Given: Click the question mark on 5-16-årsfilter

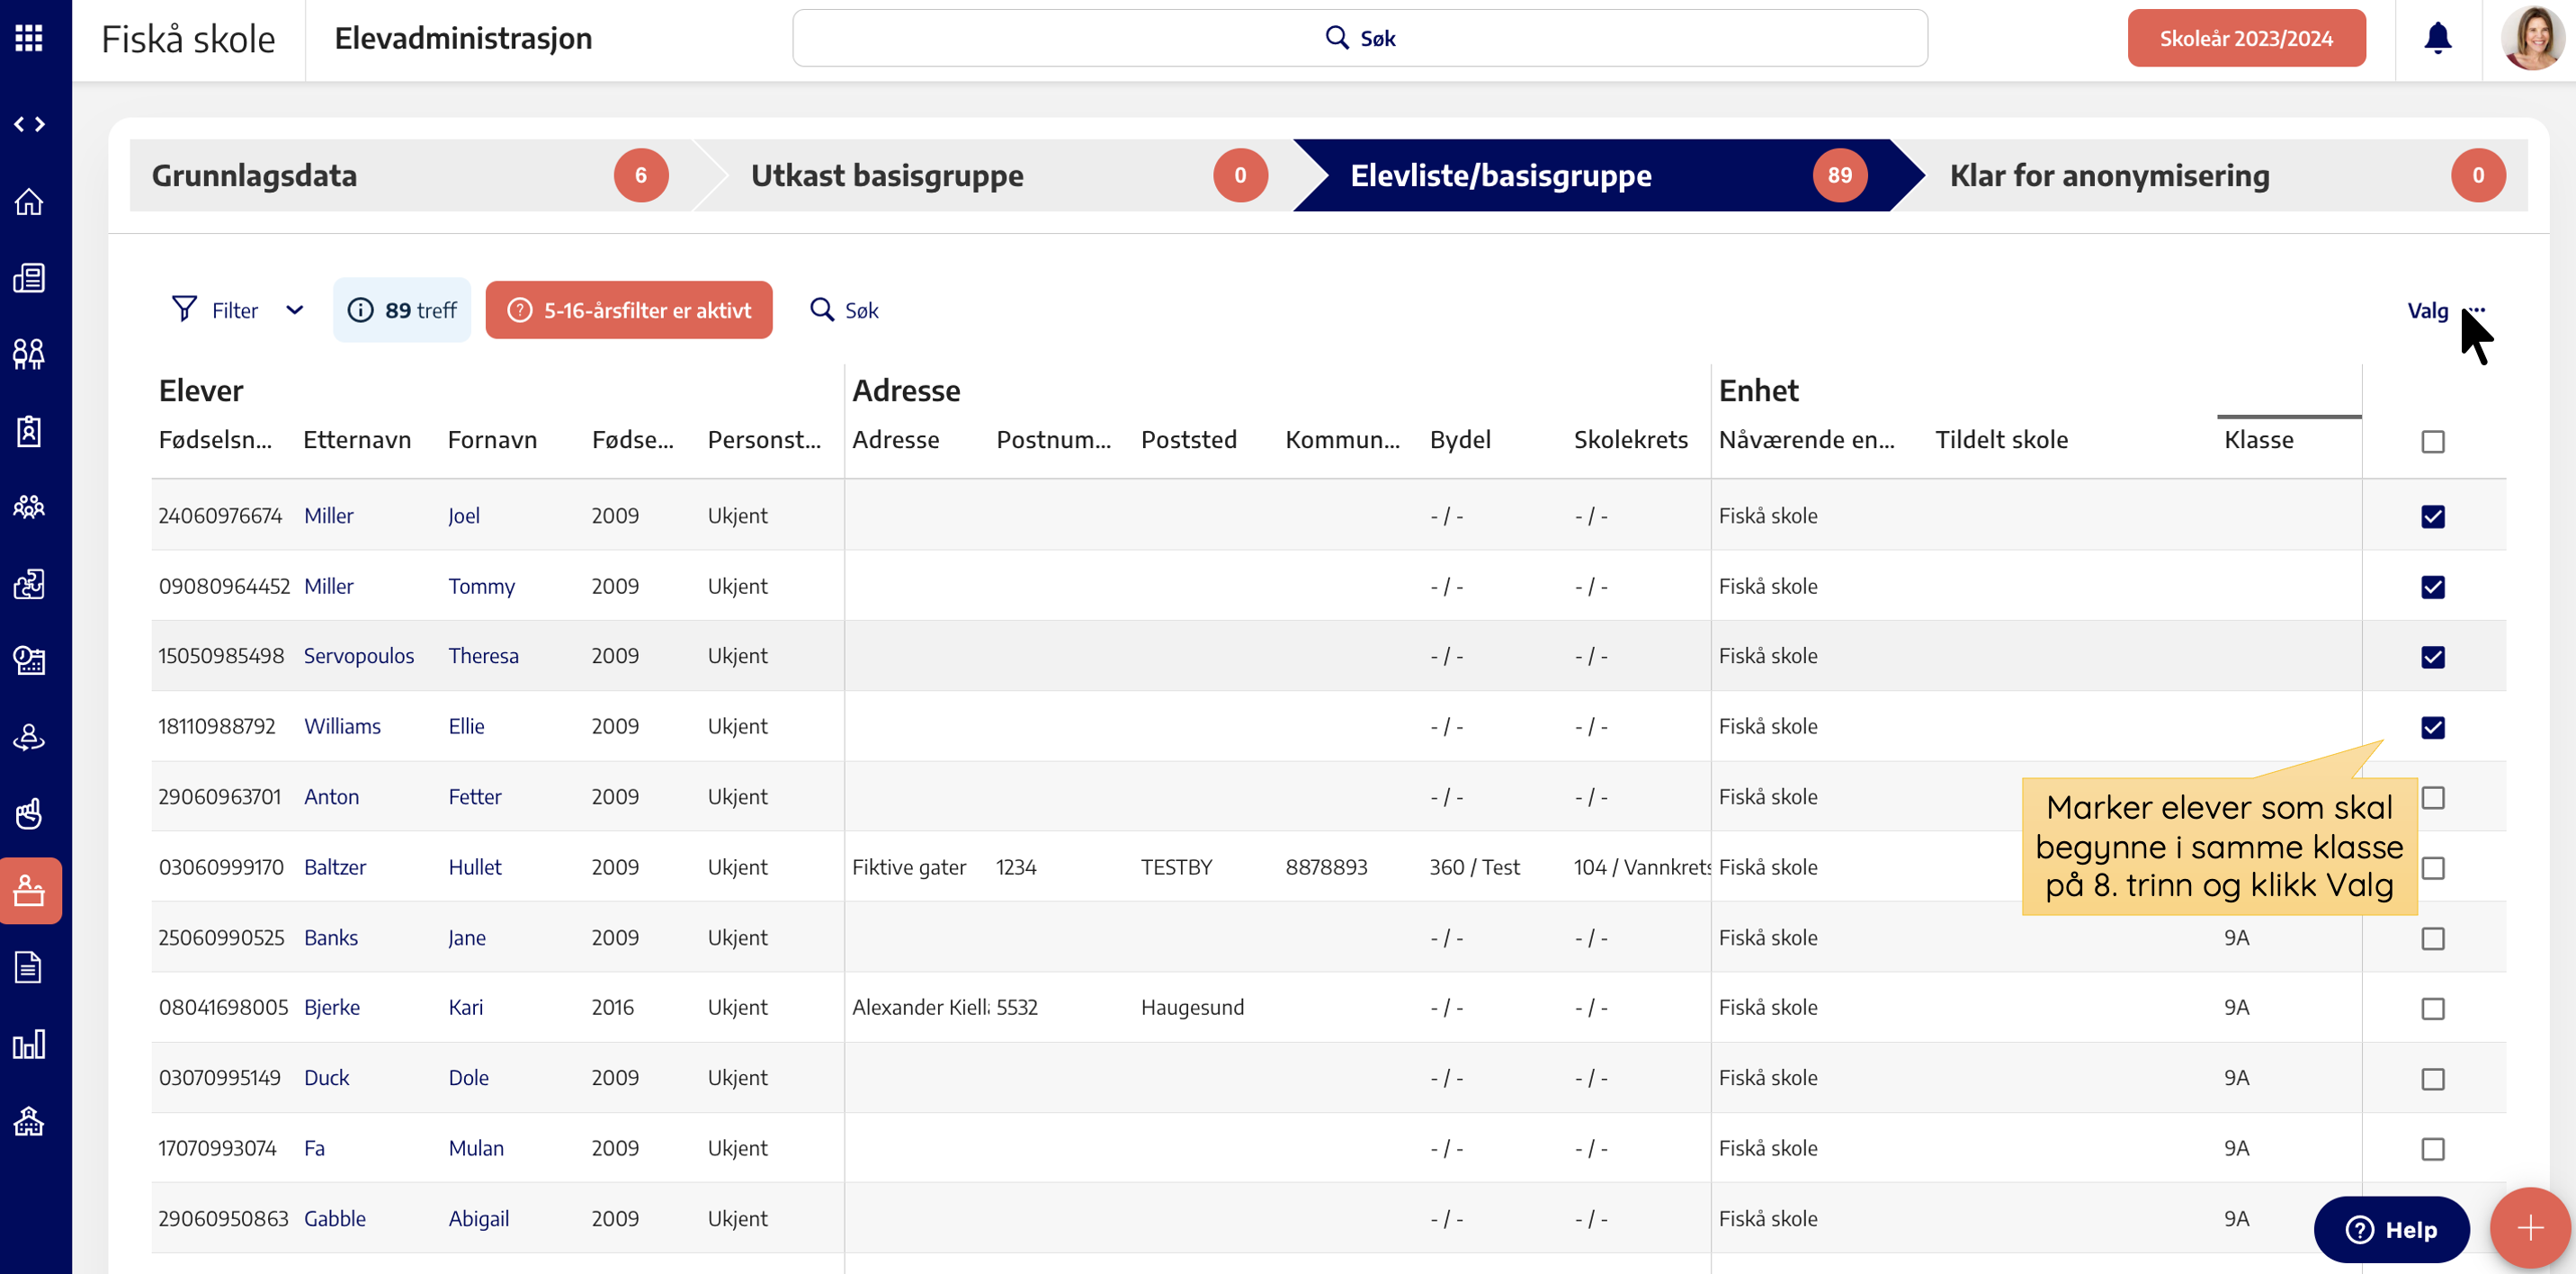Looking at the screenshot, I should [x=520, y=310].
